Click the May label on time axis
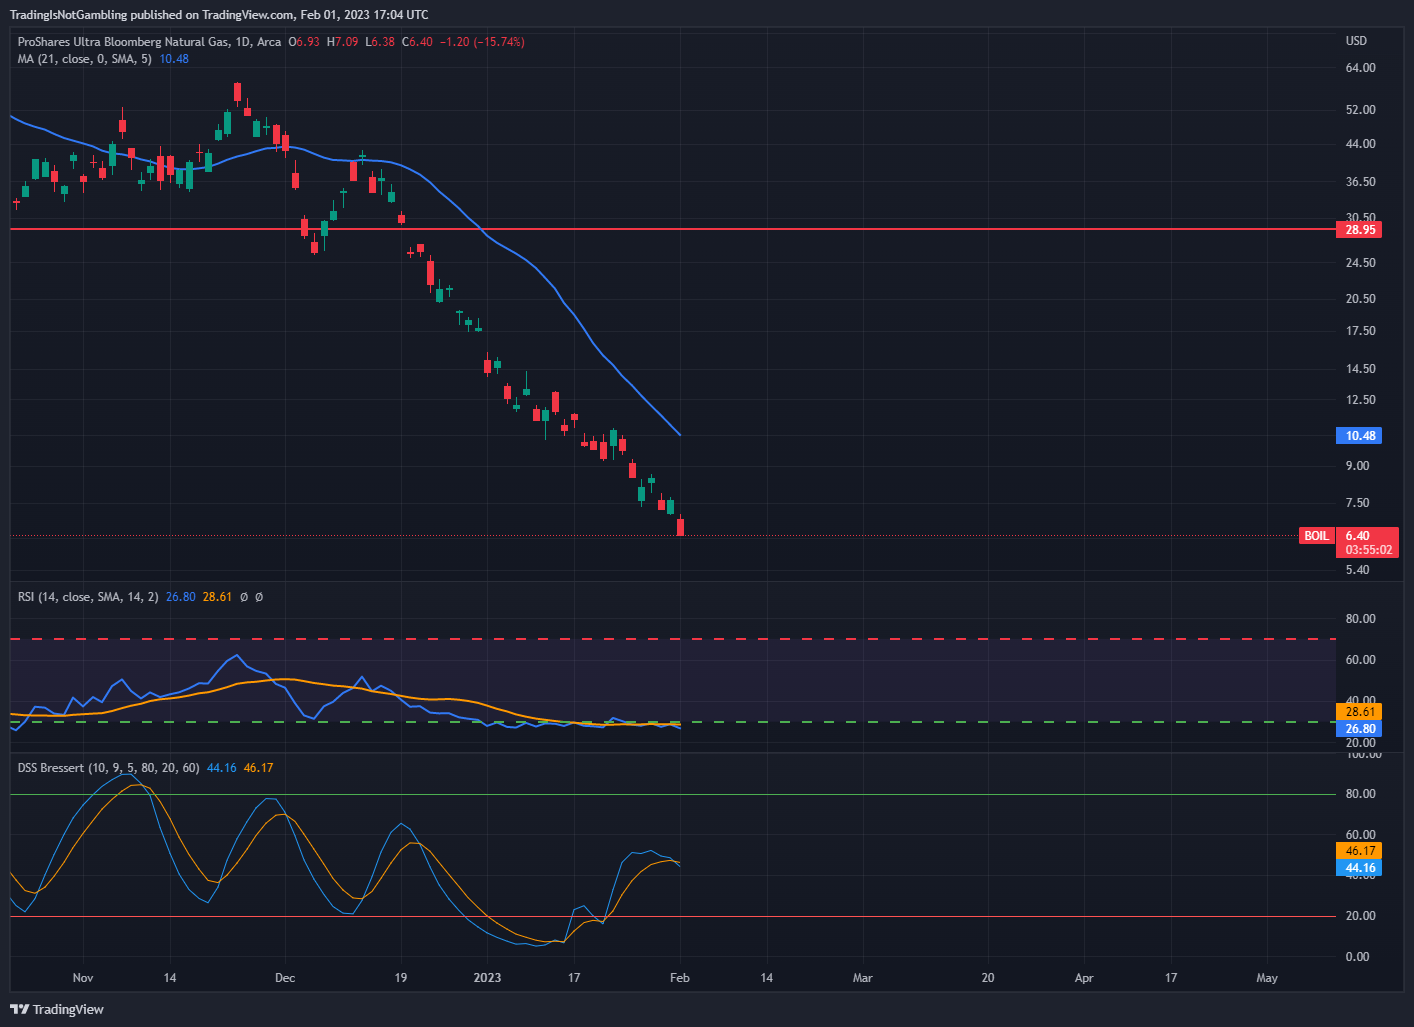The height and width of the screenshot is (1027, 1414). 1267,978
